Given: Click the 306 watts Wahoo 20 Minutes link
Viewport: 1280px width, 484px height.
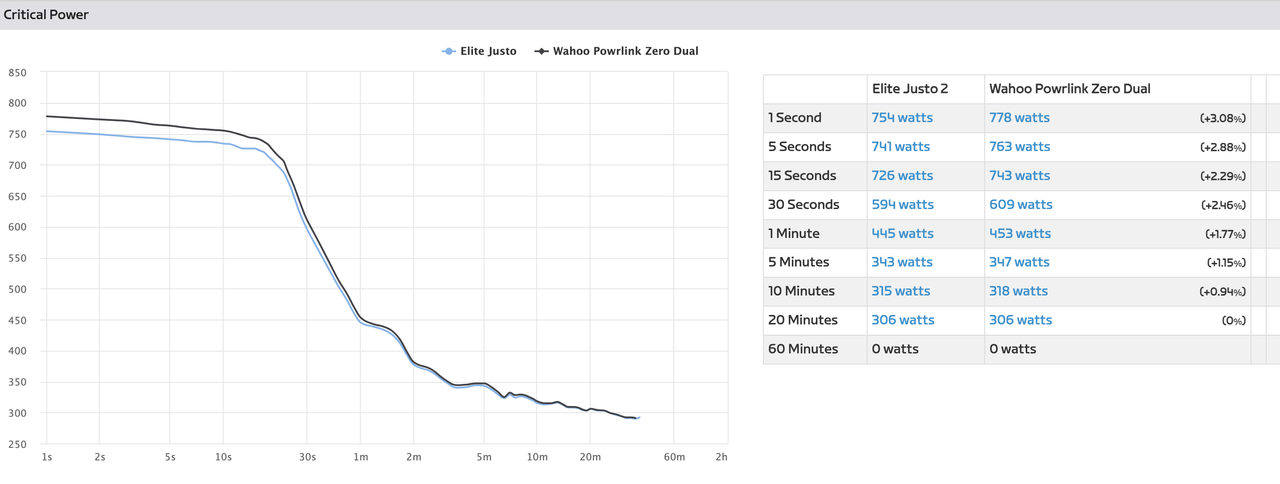Looking at the screenshot, I should (1021, 320).
